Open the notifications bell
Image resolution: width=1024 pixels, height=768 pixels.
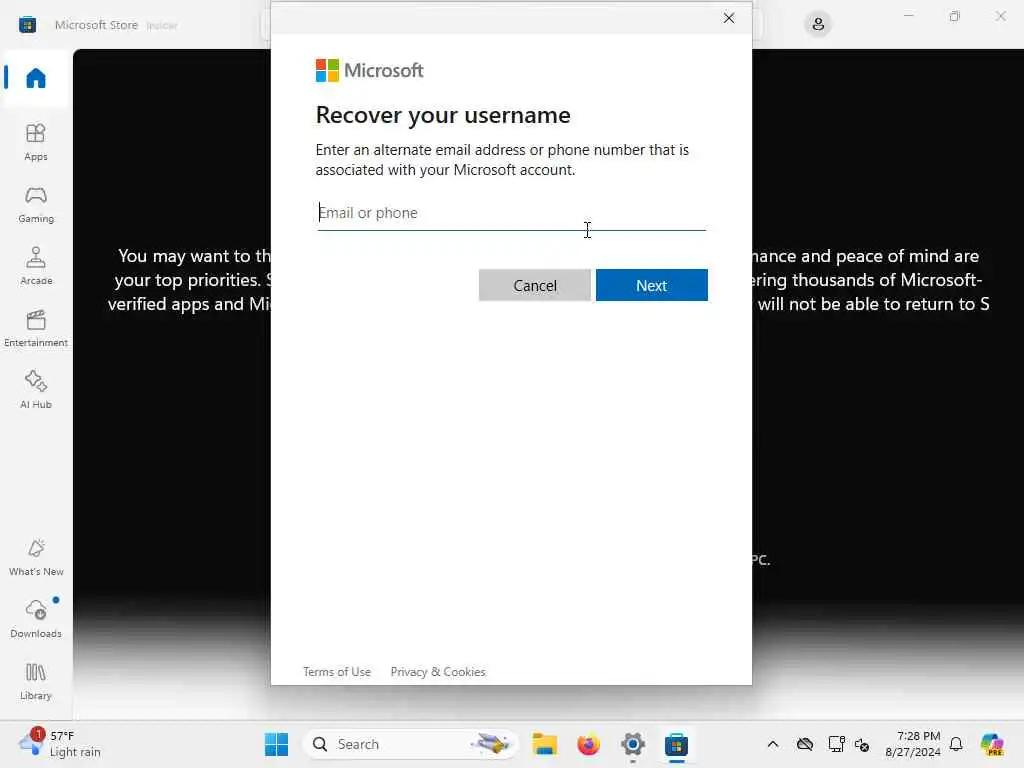click(x=956, y=744)
